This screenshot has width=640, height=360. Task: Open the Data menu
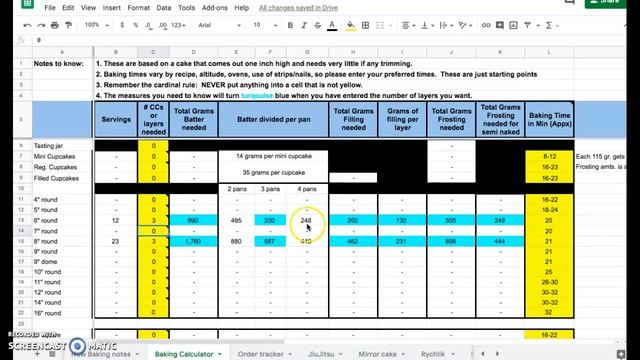pos(164,8)
